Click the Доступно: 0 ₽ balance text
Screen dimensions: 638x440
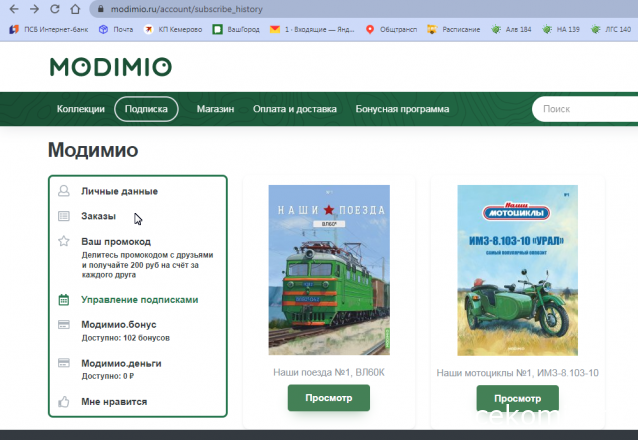coord(108,376)
